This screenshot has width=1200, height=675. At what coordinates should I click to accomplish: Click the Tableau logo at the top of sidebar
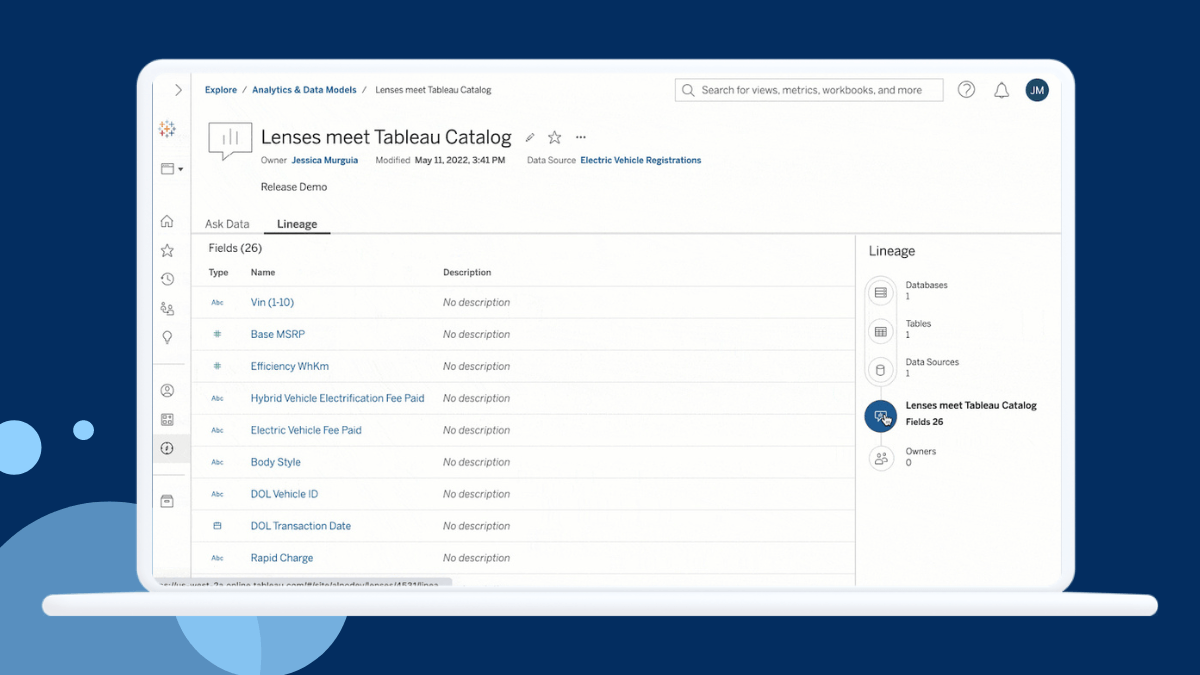coord(167,129)
